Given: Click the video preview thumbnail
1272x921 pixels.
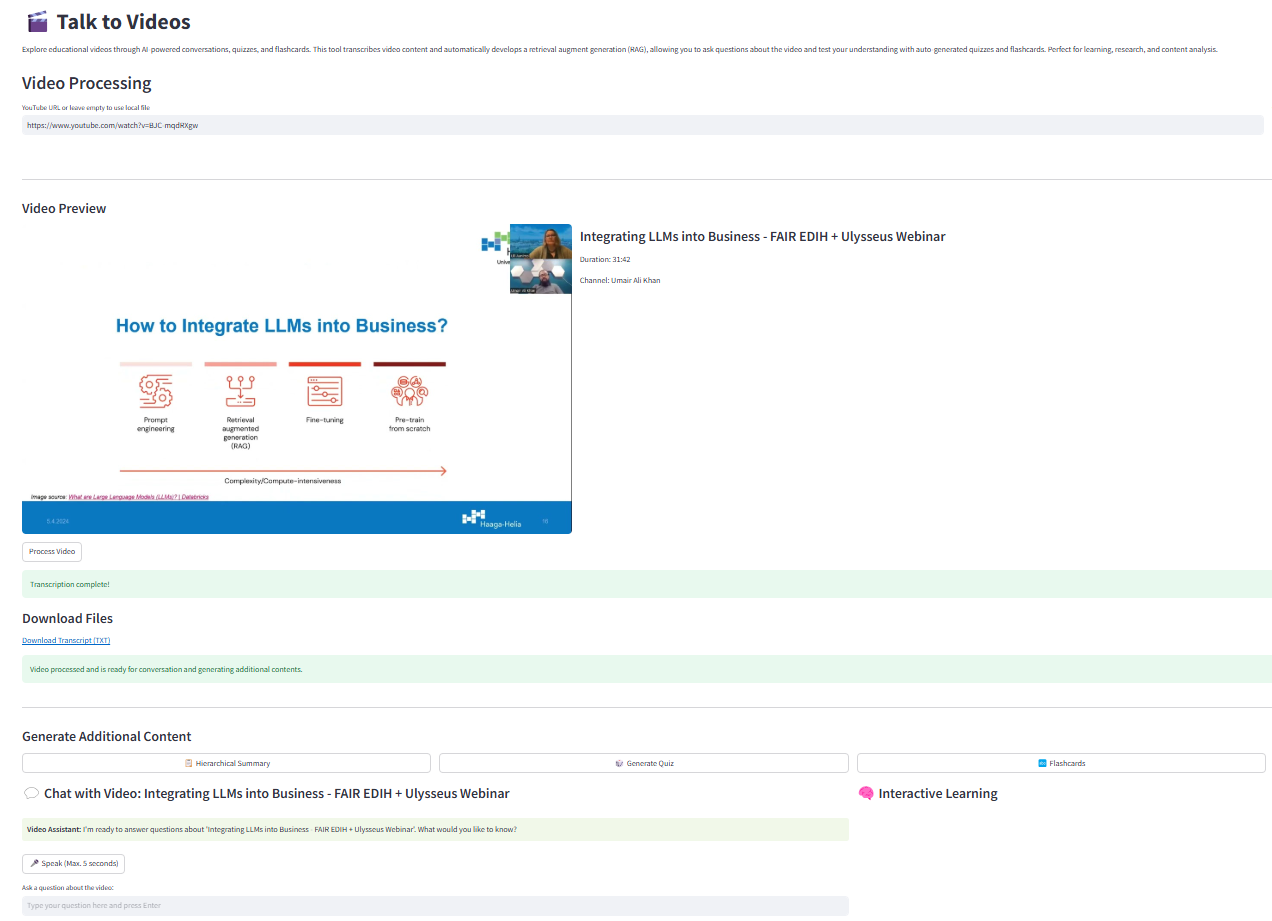Looking at the screenshot, I should (x=297, y=379).
